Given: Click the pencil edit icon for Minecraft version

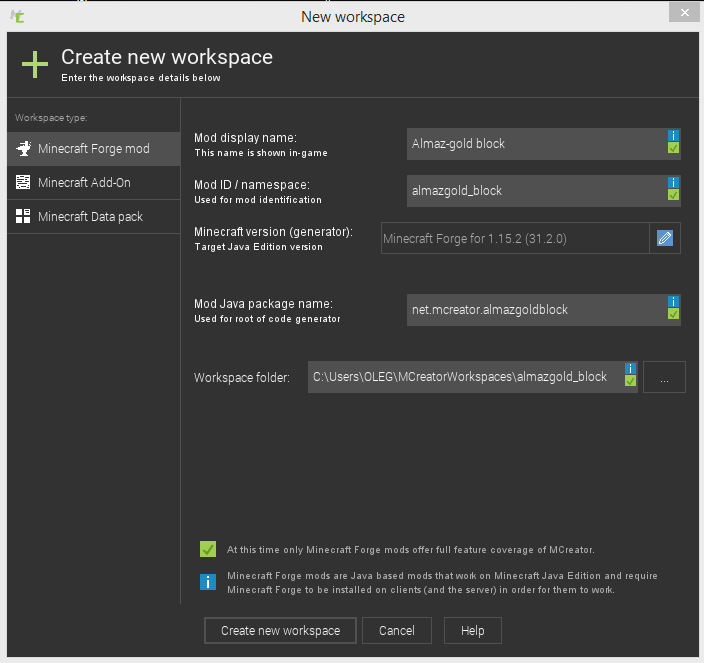Looking at the screenshot, I should click(x=664, y=238).
